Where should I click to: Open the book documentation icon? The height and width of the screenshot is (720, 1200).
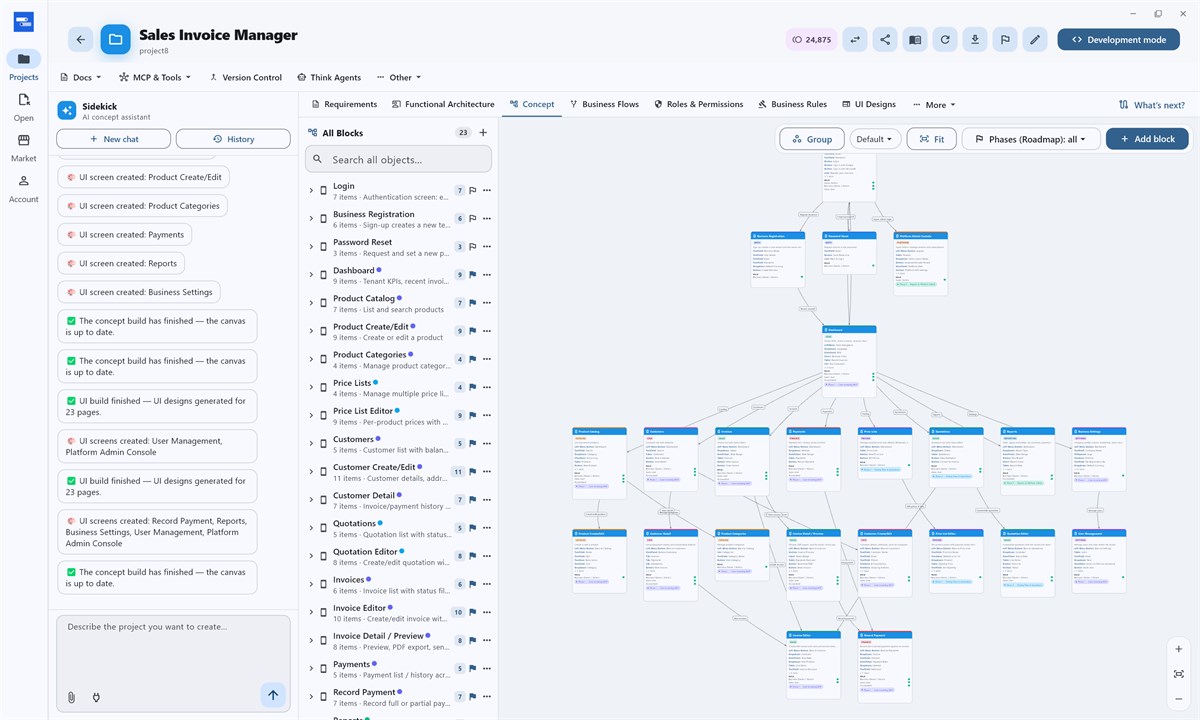point(915,40)
